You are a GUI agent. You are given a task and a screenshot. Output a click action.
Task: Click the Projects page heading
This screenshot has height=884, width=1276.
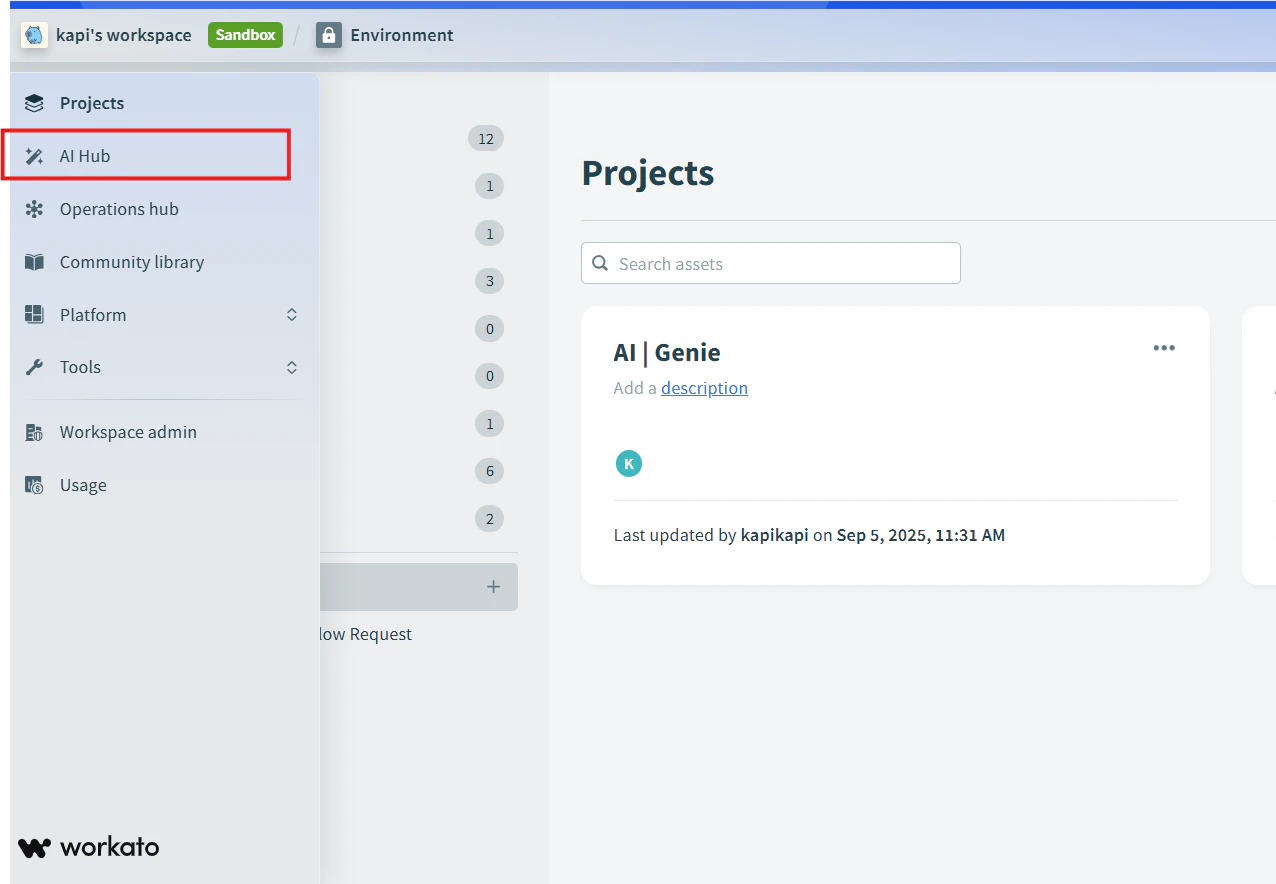(648, 173)
